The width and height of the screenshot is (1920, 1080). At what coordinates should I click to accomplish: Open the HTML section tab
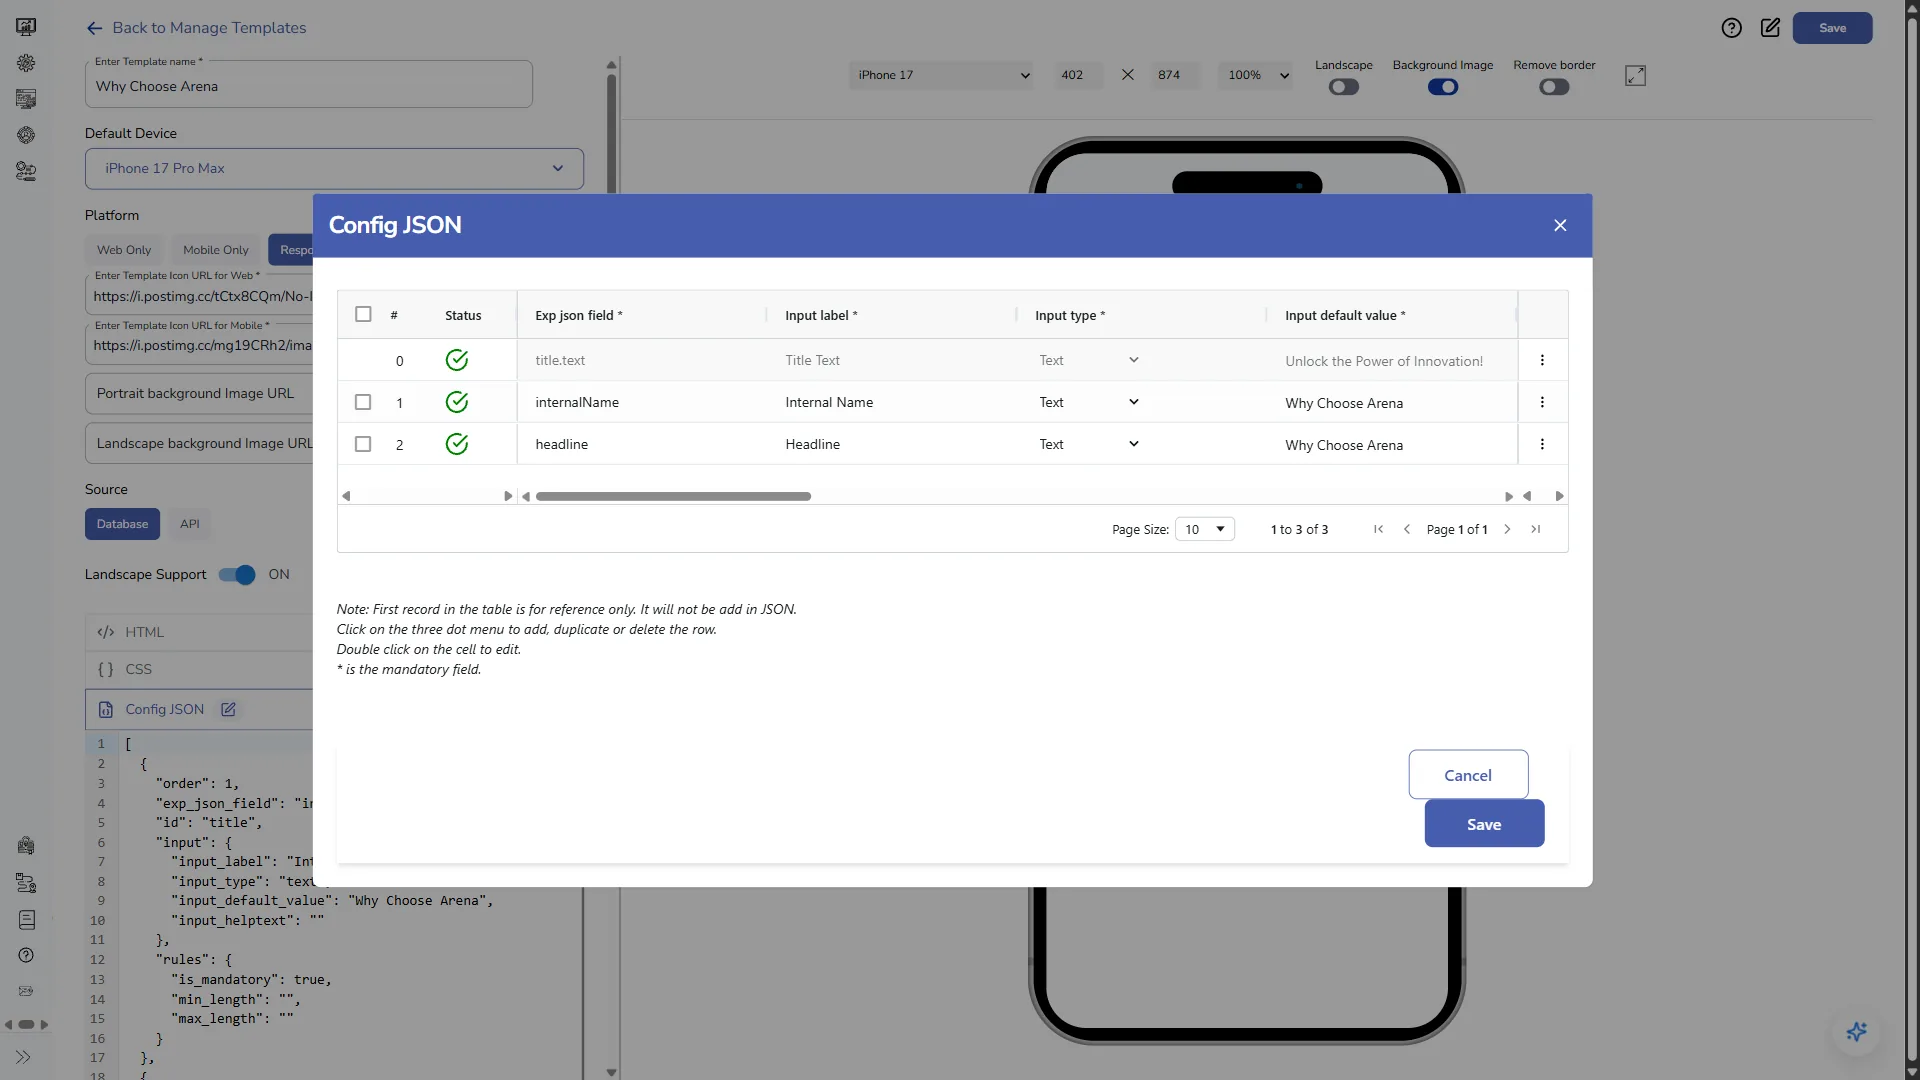pyautogui.click(x=200, y=632)
